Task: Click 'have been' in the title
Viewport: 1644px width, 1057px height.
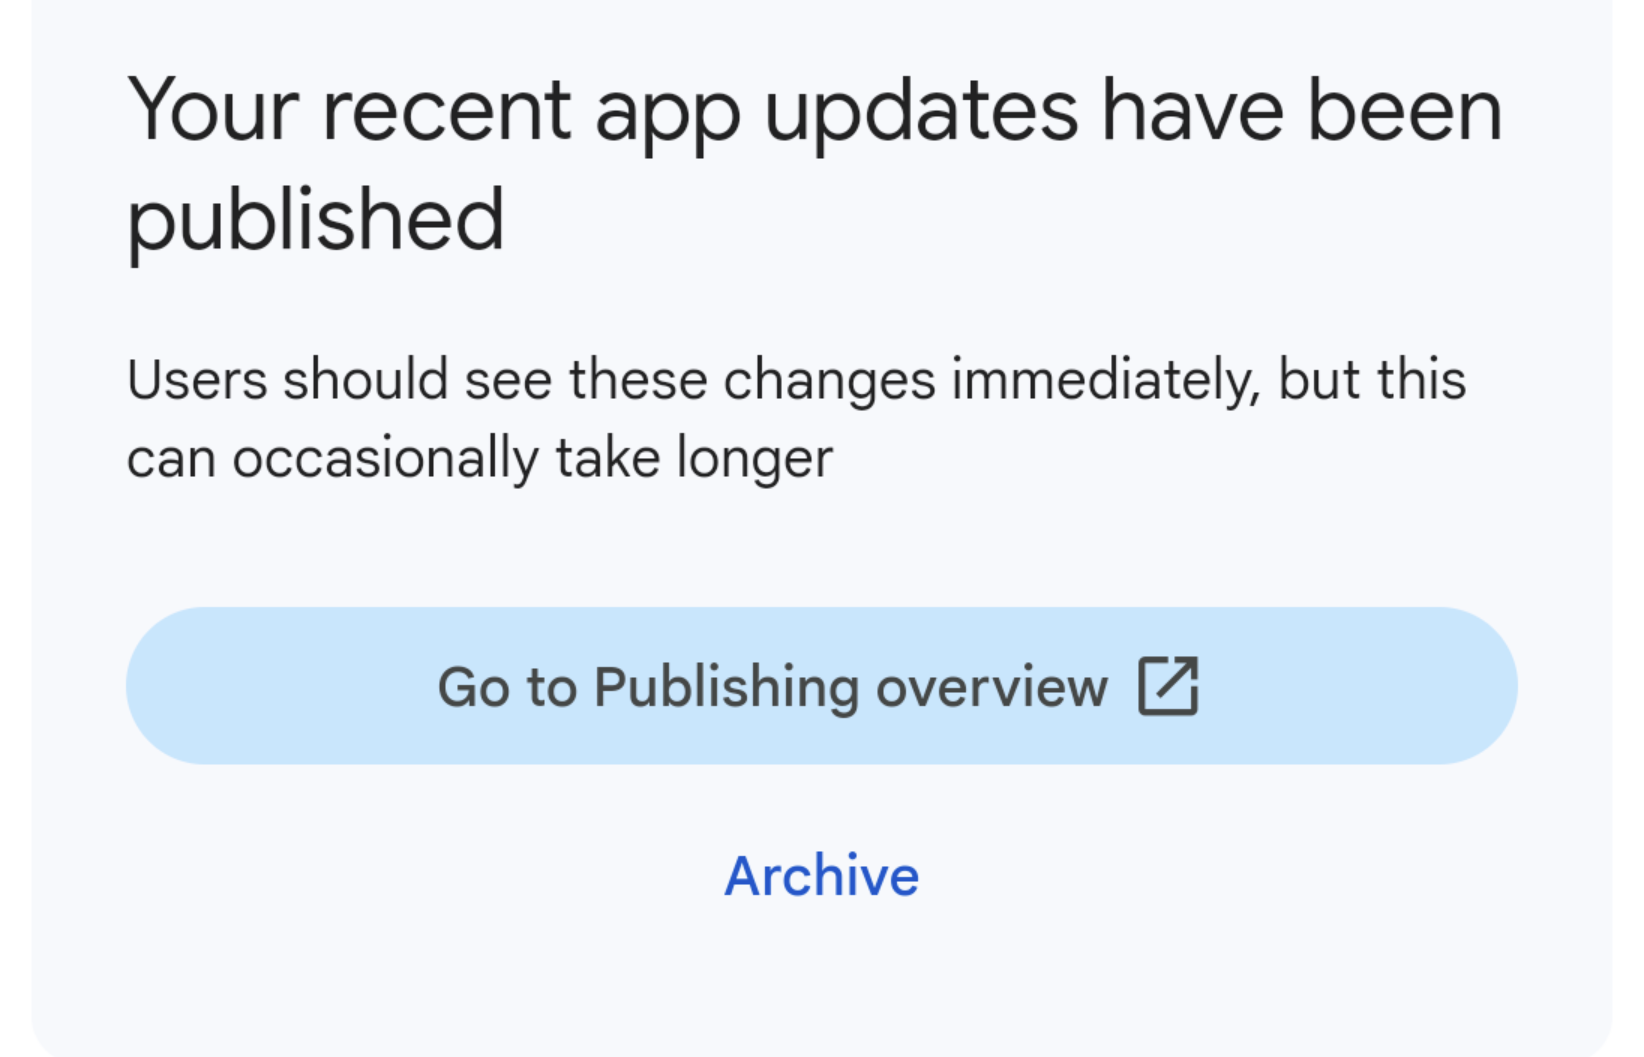Action: pyautogui.click(x=1302, y=112)
